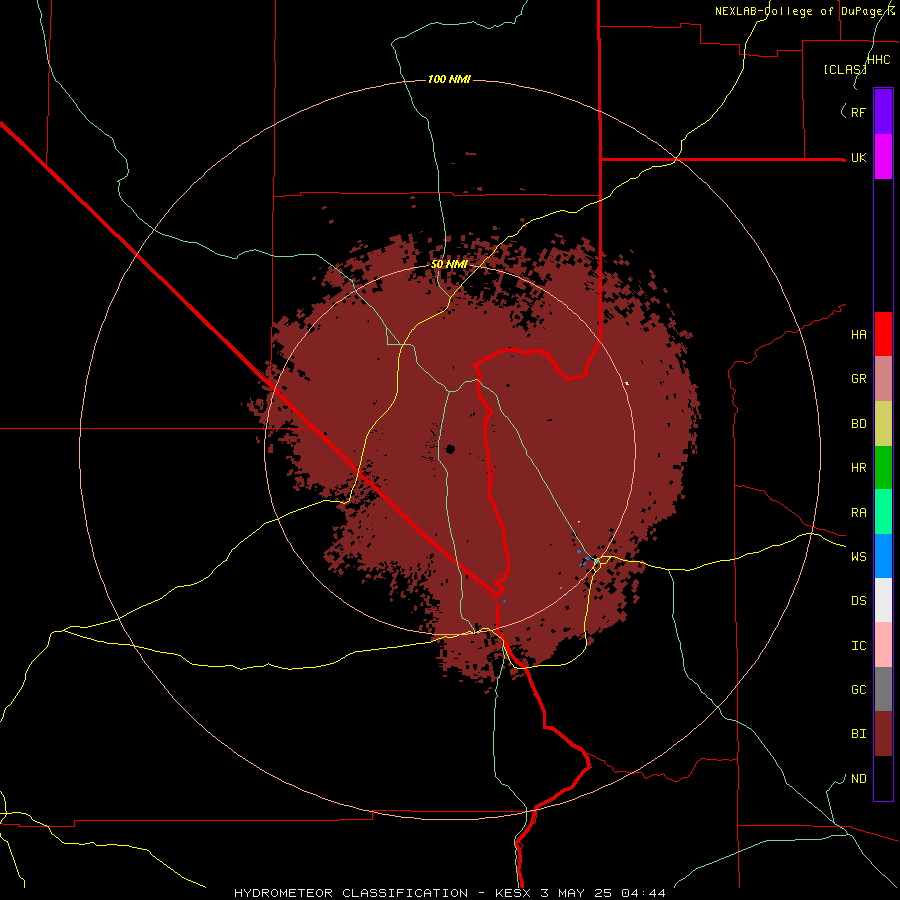Click the gray GC legend color swatch
This screenshot has width=900, height=900.
[x=883, y=689]
